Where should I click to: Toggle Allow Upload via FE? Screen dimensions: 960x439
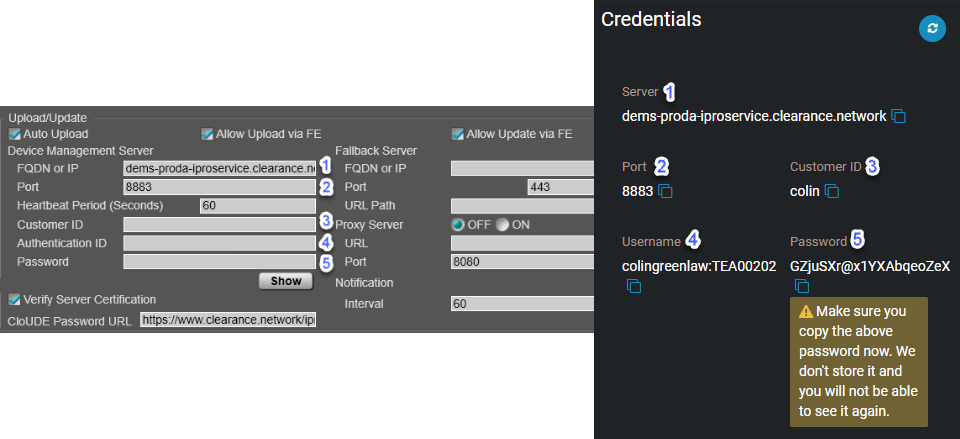pos(207,133)
